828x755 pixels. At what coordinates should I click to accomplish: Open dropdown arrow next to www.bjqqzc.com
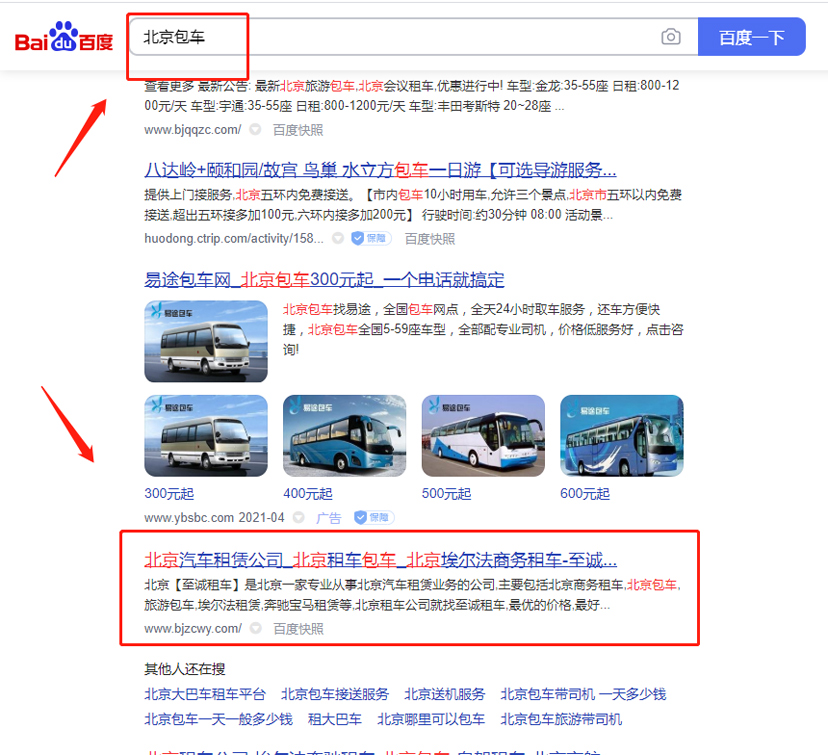coord(255,129)
